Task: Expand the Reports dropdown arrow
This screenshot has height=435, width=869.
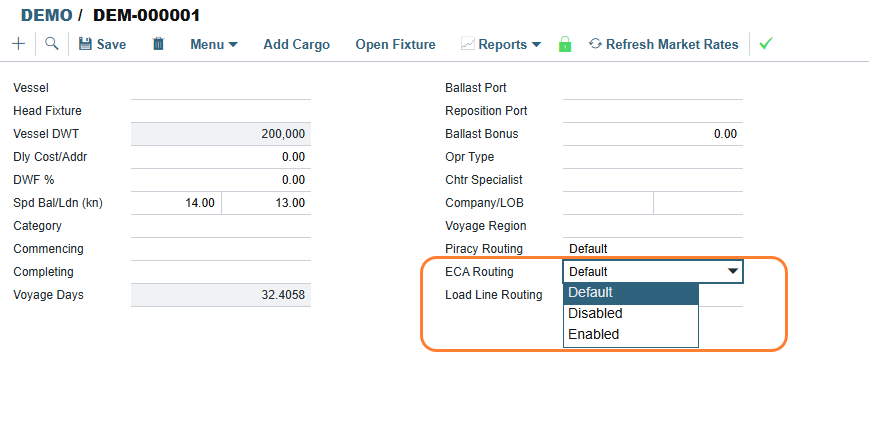Action: tap(536, 45)
